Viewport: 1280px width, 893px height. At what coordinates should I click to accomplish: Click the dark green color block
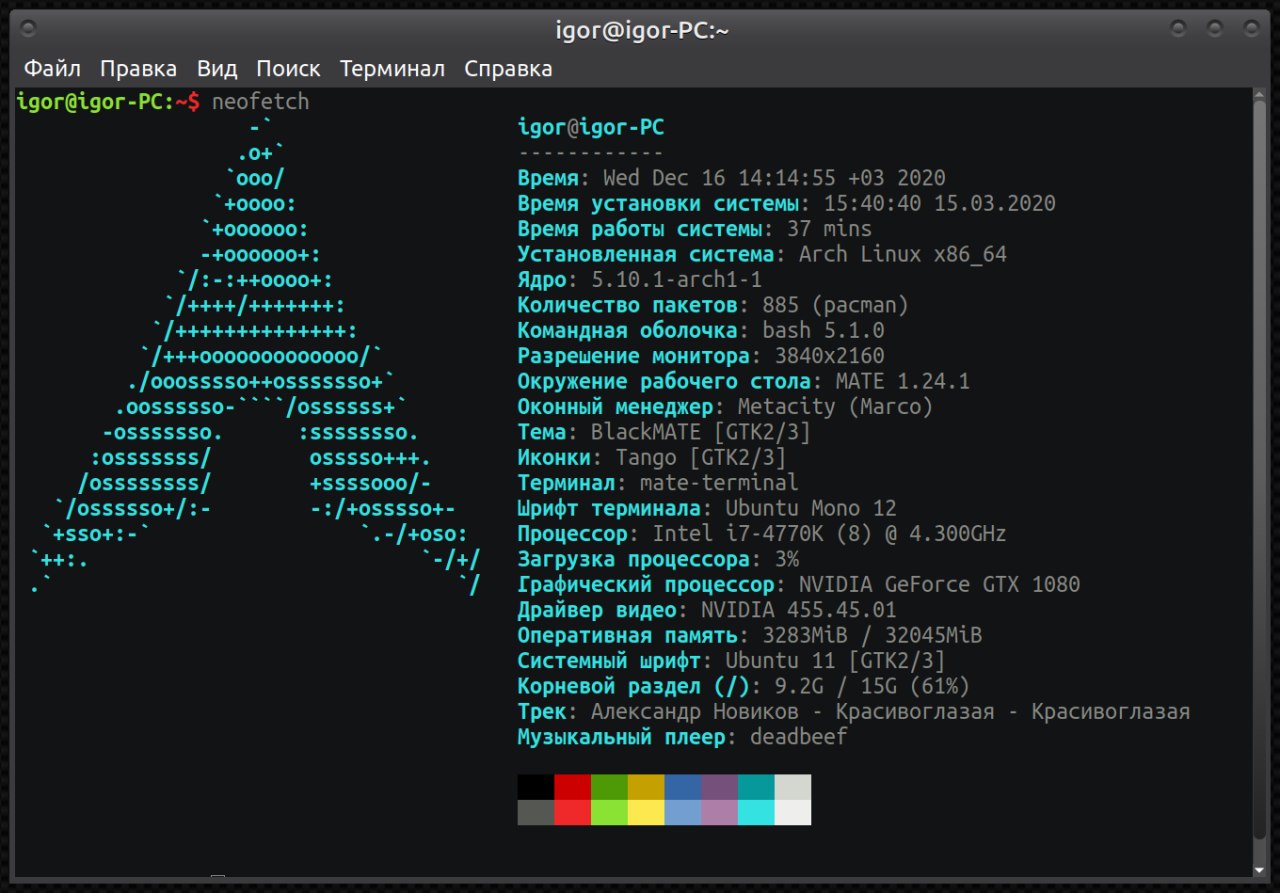(x=609, y=787)
